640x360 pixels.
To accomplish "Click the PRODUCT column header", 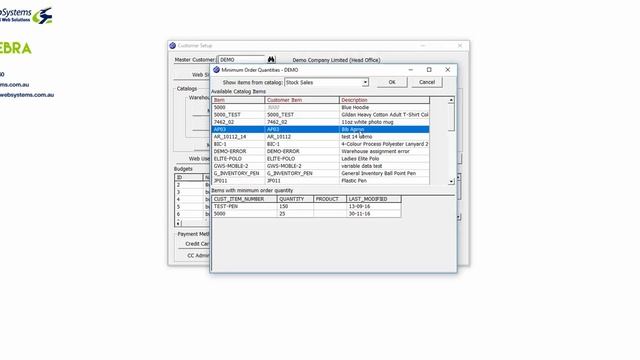I will pos(330,199).
